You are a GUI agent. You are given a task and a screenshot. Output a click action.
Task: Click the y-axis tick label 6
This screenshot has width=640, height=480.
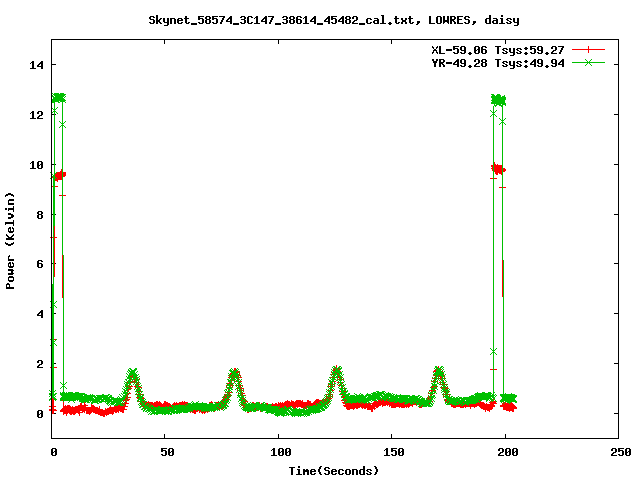[x=40, y=264]
